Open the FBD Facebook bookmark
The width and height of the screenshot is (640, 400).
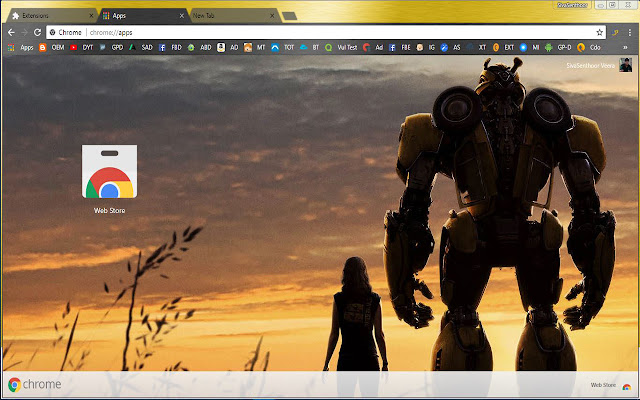[170, 47]
